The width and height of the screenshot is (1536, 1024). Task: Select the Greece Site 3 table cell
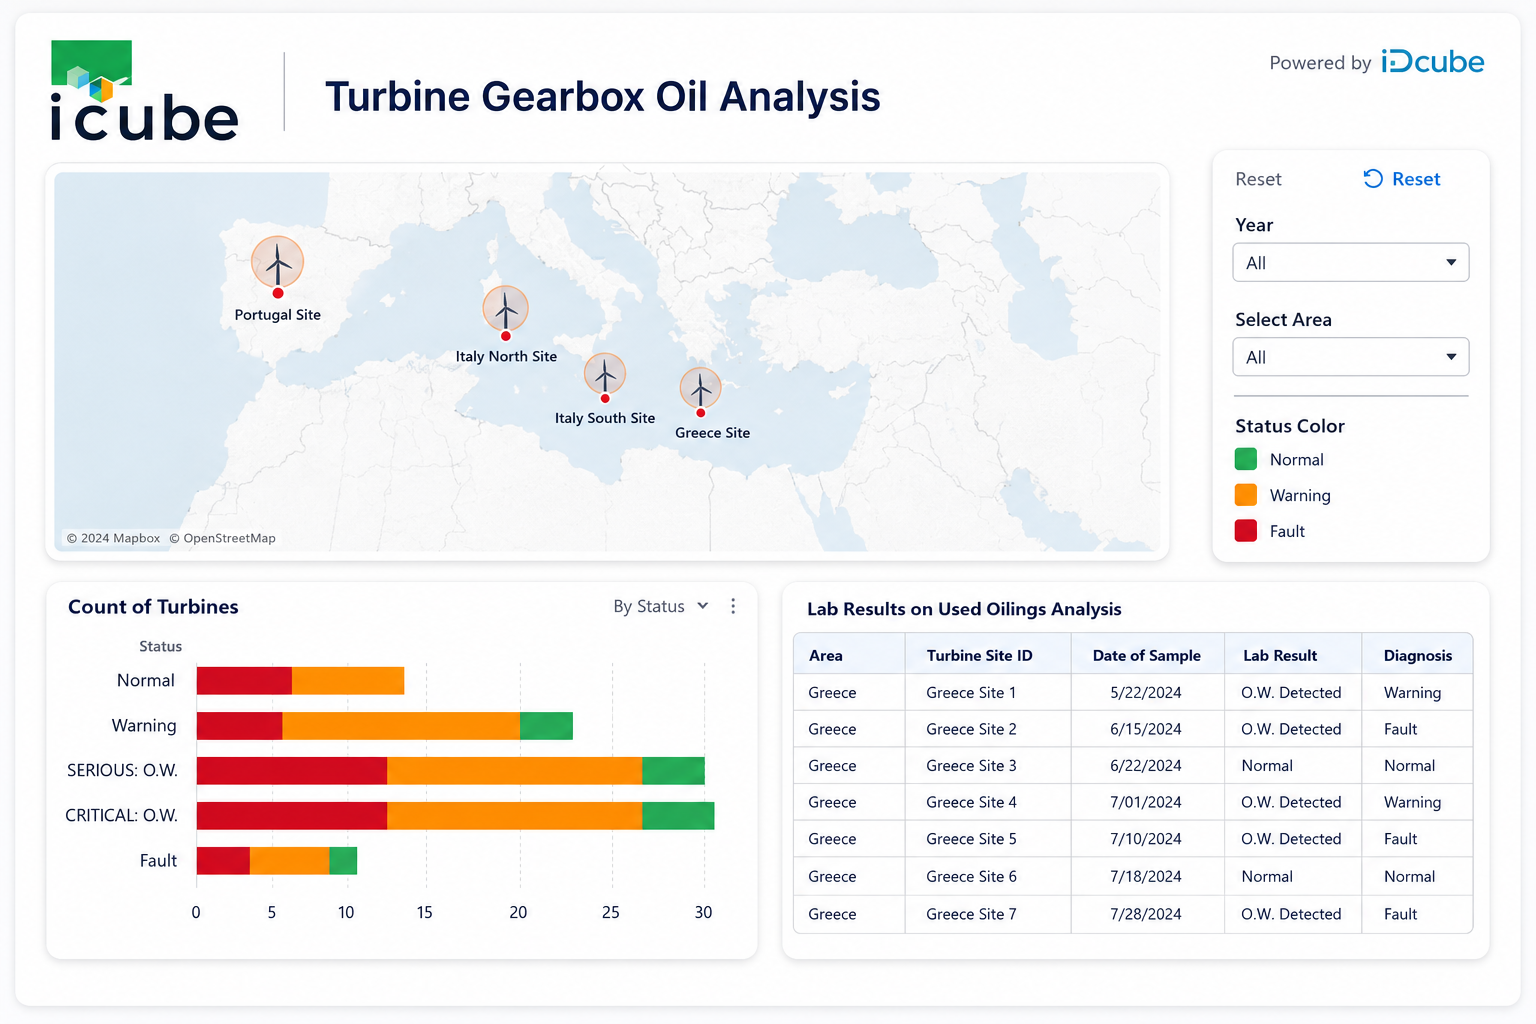click(988, 766)
